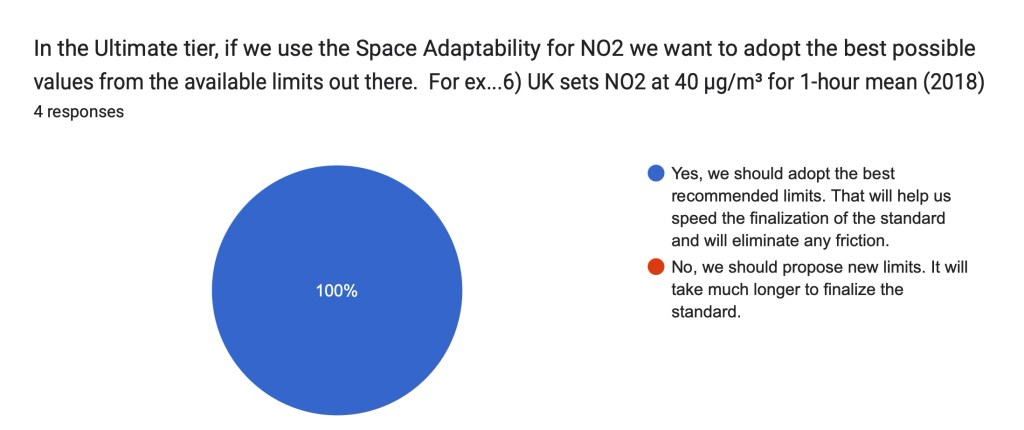Click the blue legend color dot
The height and width of the screenshot is (430, 1024).
pos(656,173)
